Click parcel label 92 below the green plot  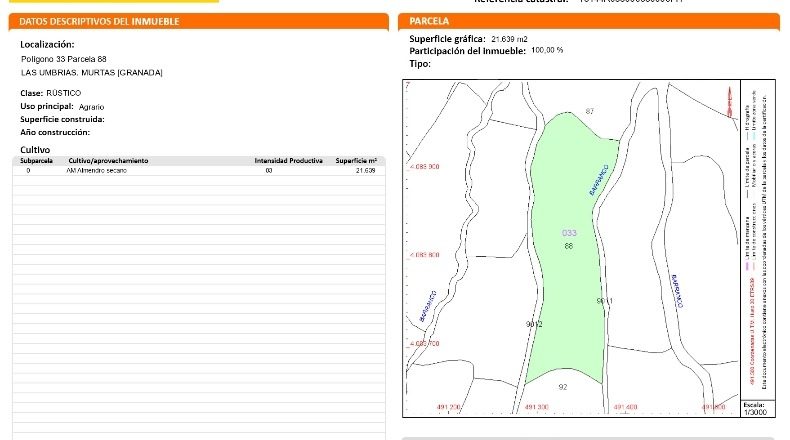click(x=563, y=387)
